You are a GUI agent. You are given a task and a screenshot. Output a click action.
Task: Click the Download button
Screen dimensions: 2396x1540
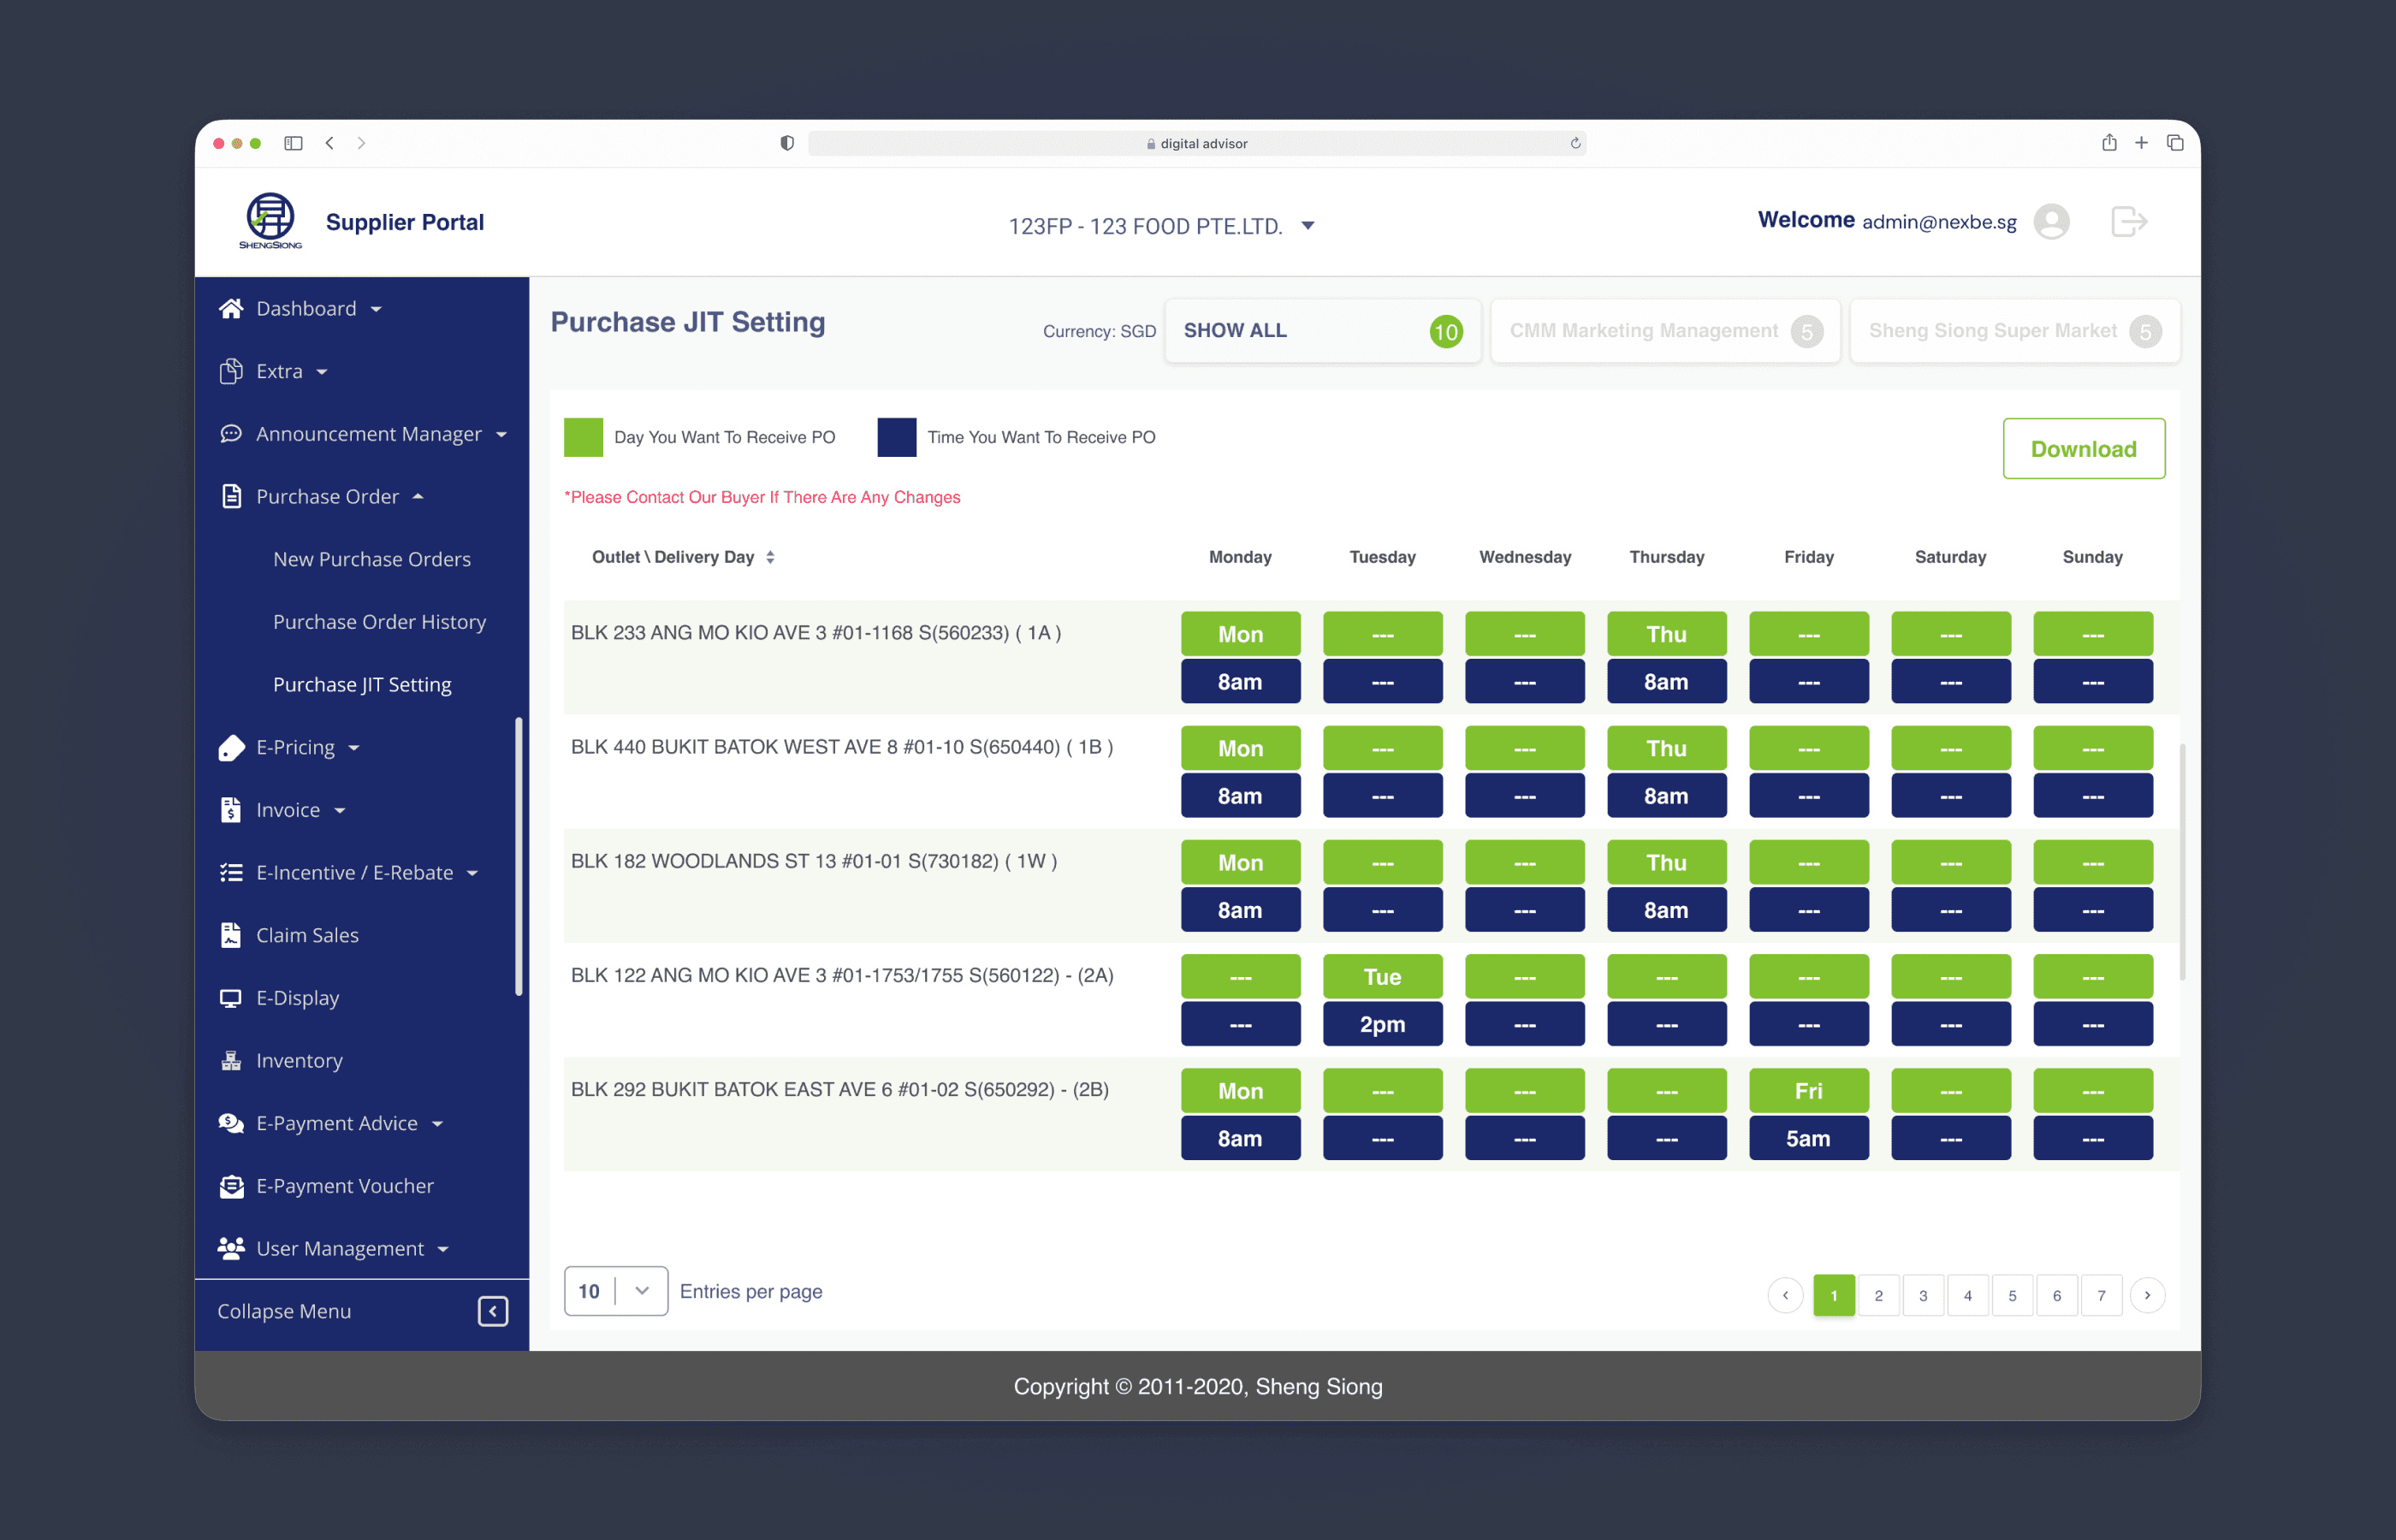[x=2084, y=448]
